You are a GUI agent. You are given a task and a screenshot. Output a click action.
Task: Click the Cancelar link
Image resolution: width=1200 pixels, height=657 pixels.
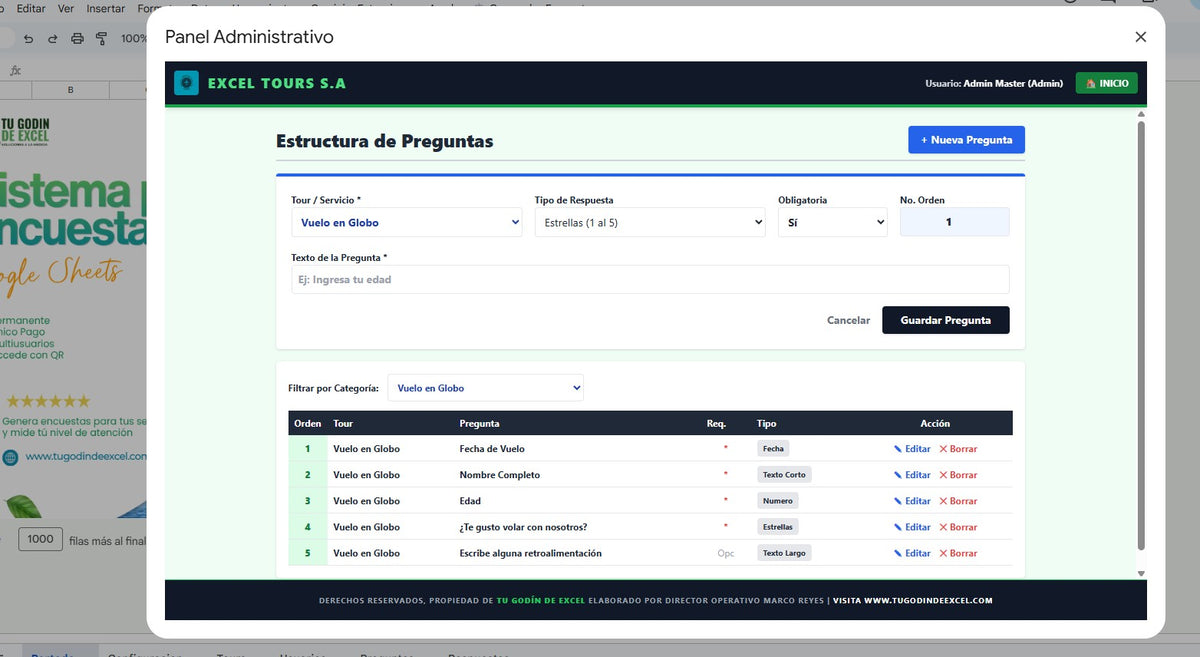click(848, 320)
